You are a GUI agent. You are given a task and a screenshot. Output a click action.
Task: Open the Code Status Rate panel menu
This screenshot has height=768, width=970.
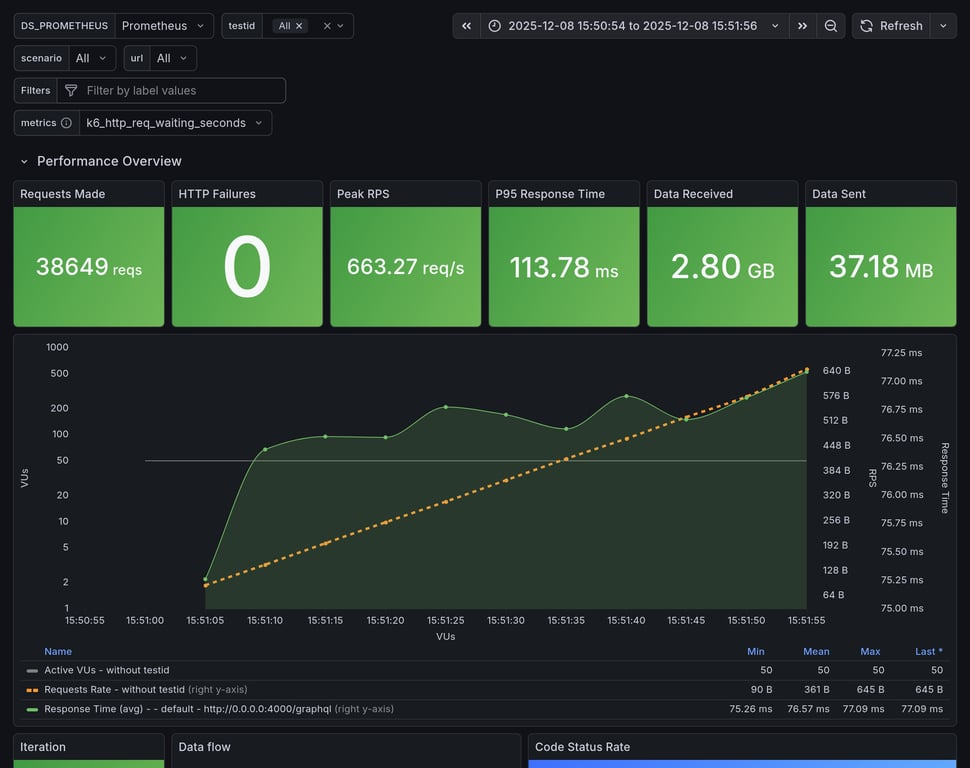(x=583, y=746)
